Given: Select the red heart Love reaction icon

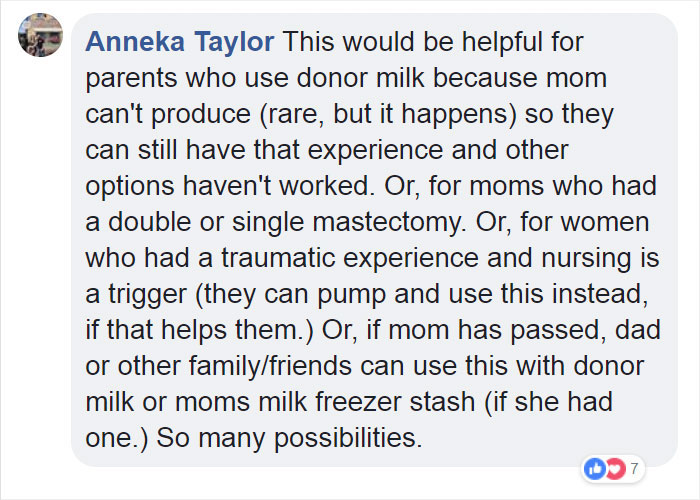Looking at the screenshot, I should coord(615,469).
